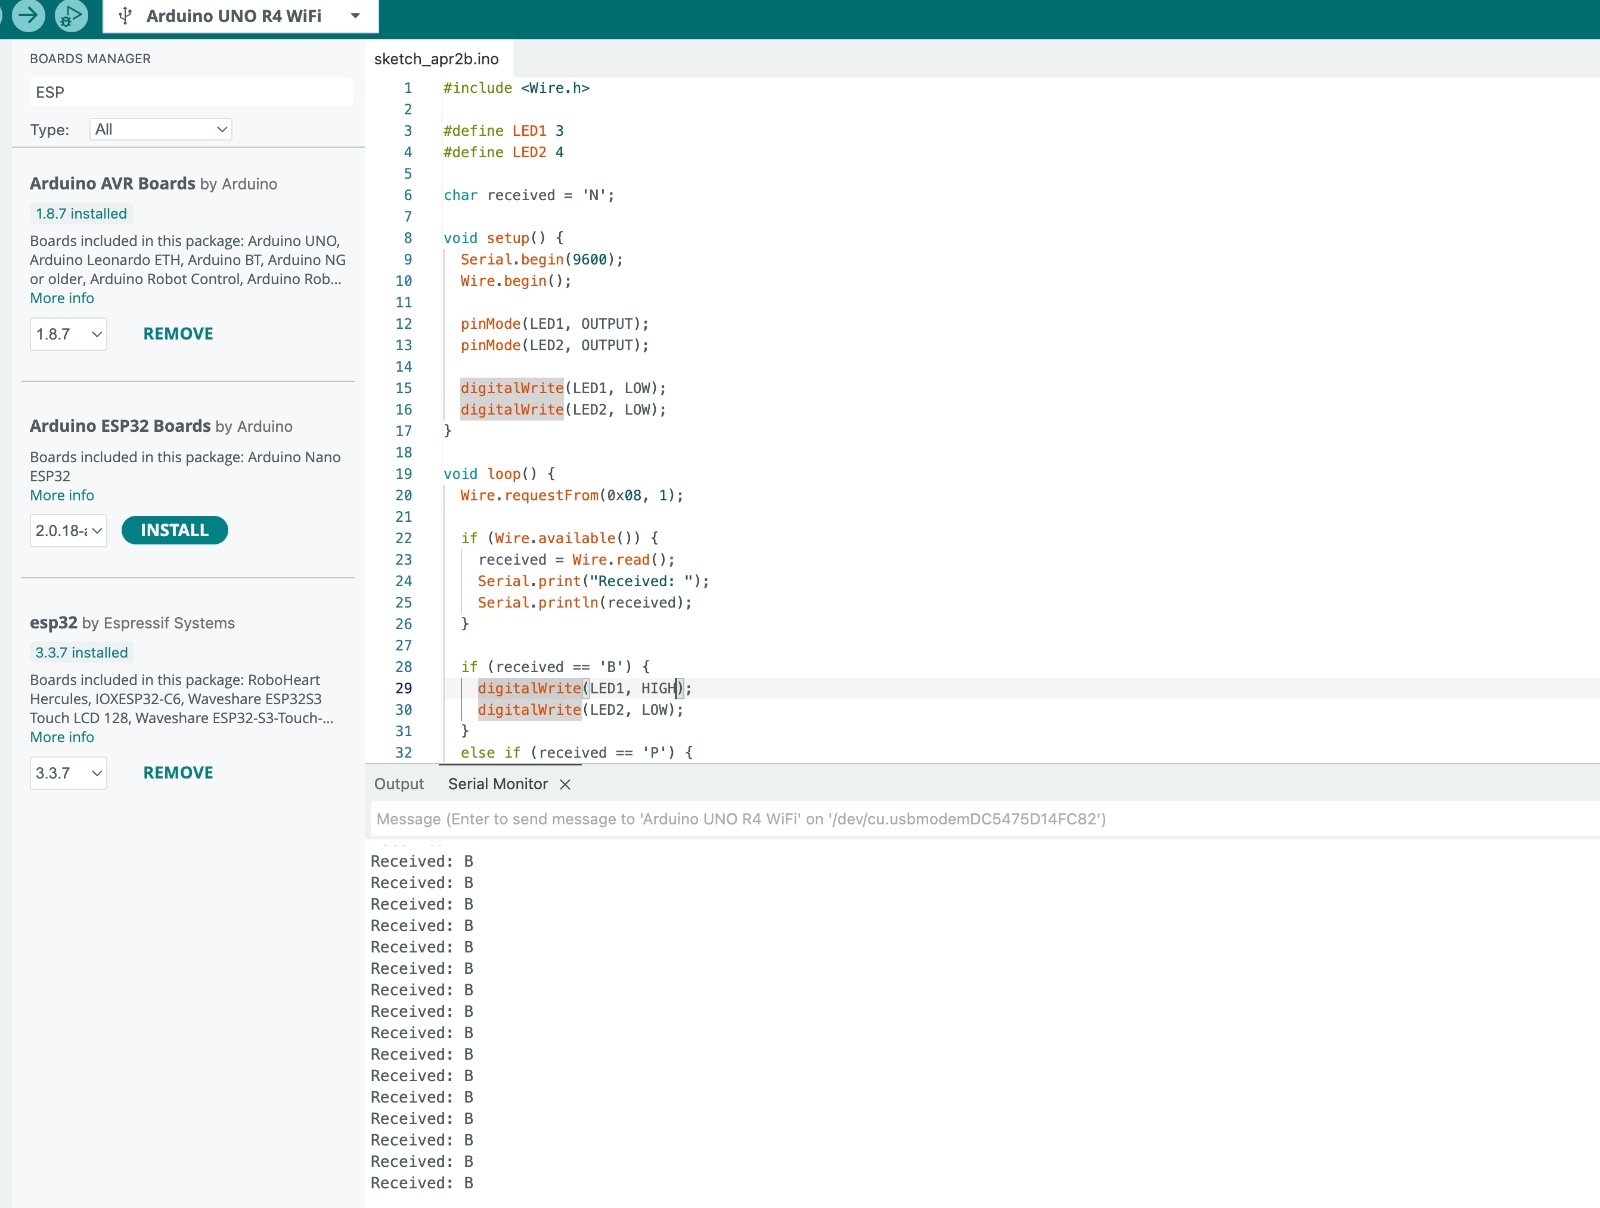
Task: Open Arduino ESP32 Boards version selector
Action: click(x=68, y=531)
